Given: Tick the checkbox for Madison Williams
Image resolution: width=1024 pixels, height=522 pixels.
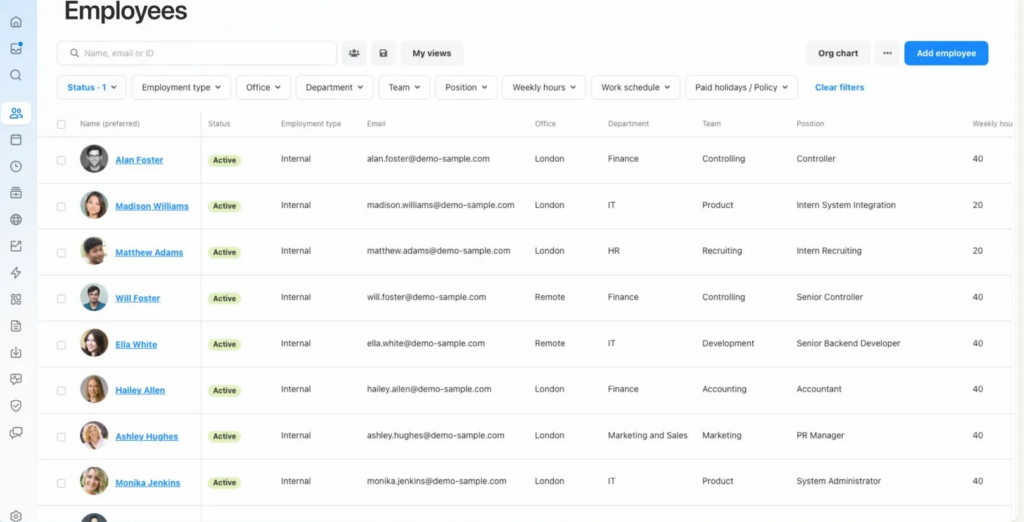Looking at the screenshot, I should tap(61, 206).
